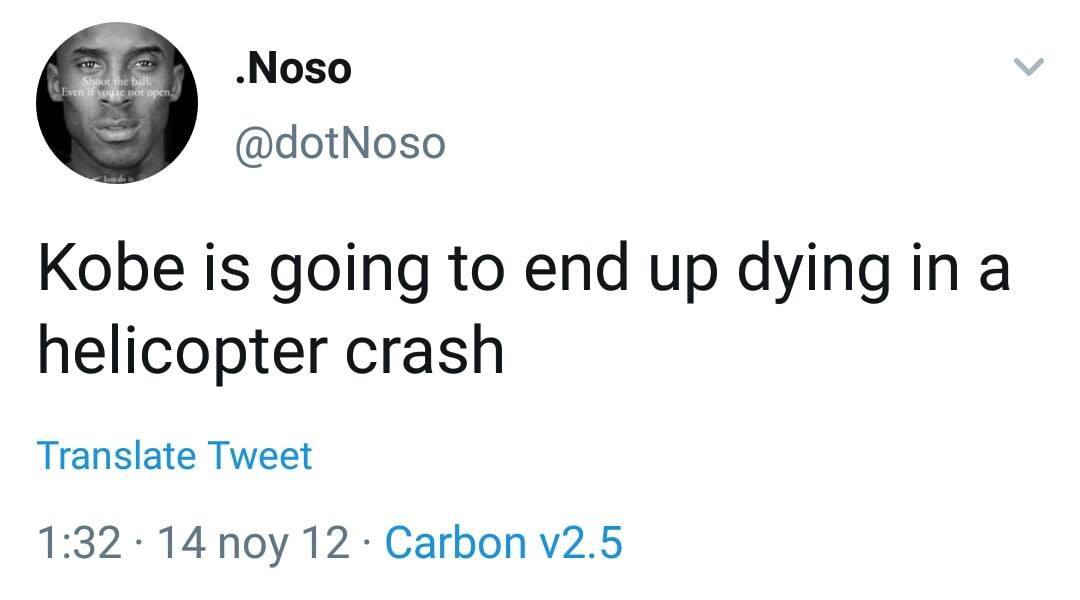Click the Translate Tweet link
The image size is (1080, 600).
[175, 456]
